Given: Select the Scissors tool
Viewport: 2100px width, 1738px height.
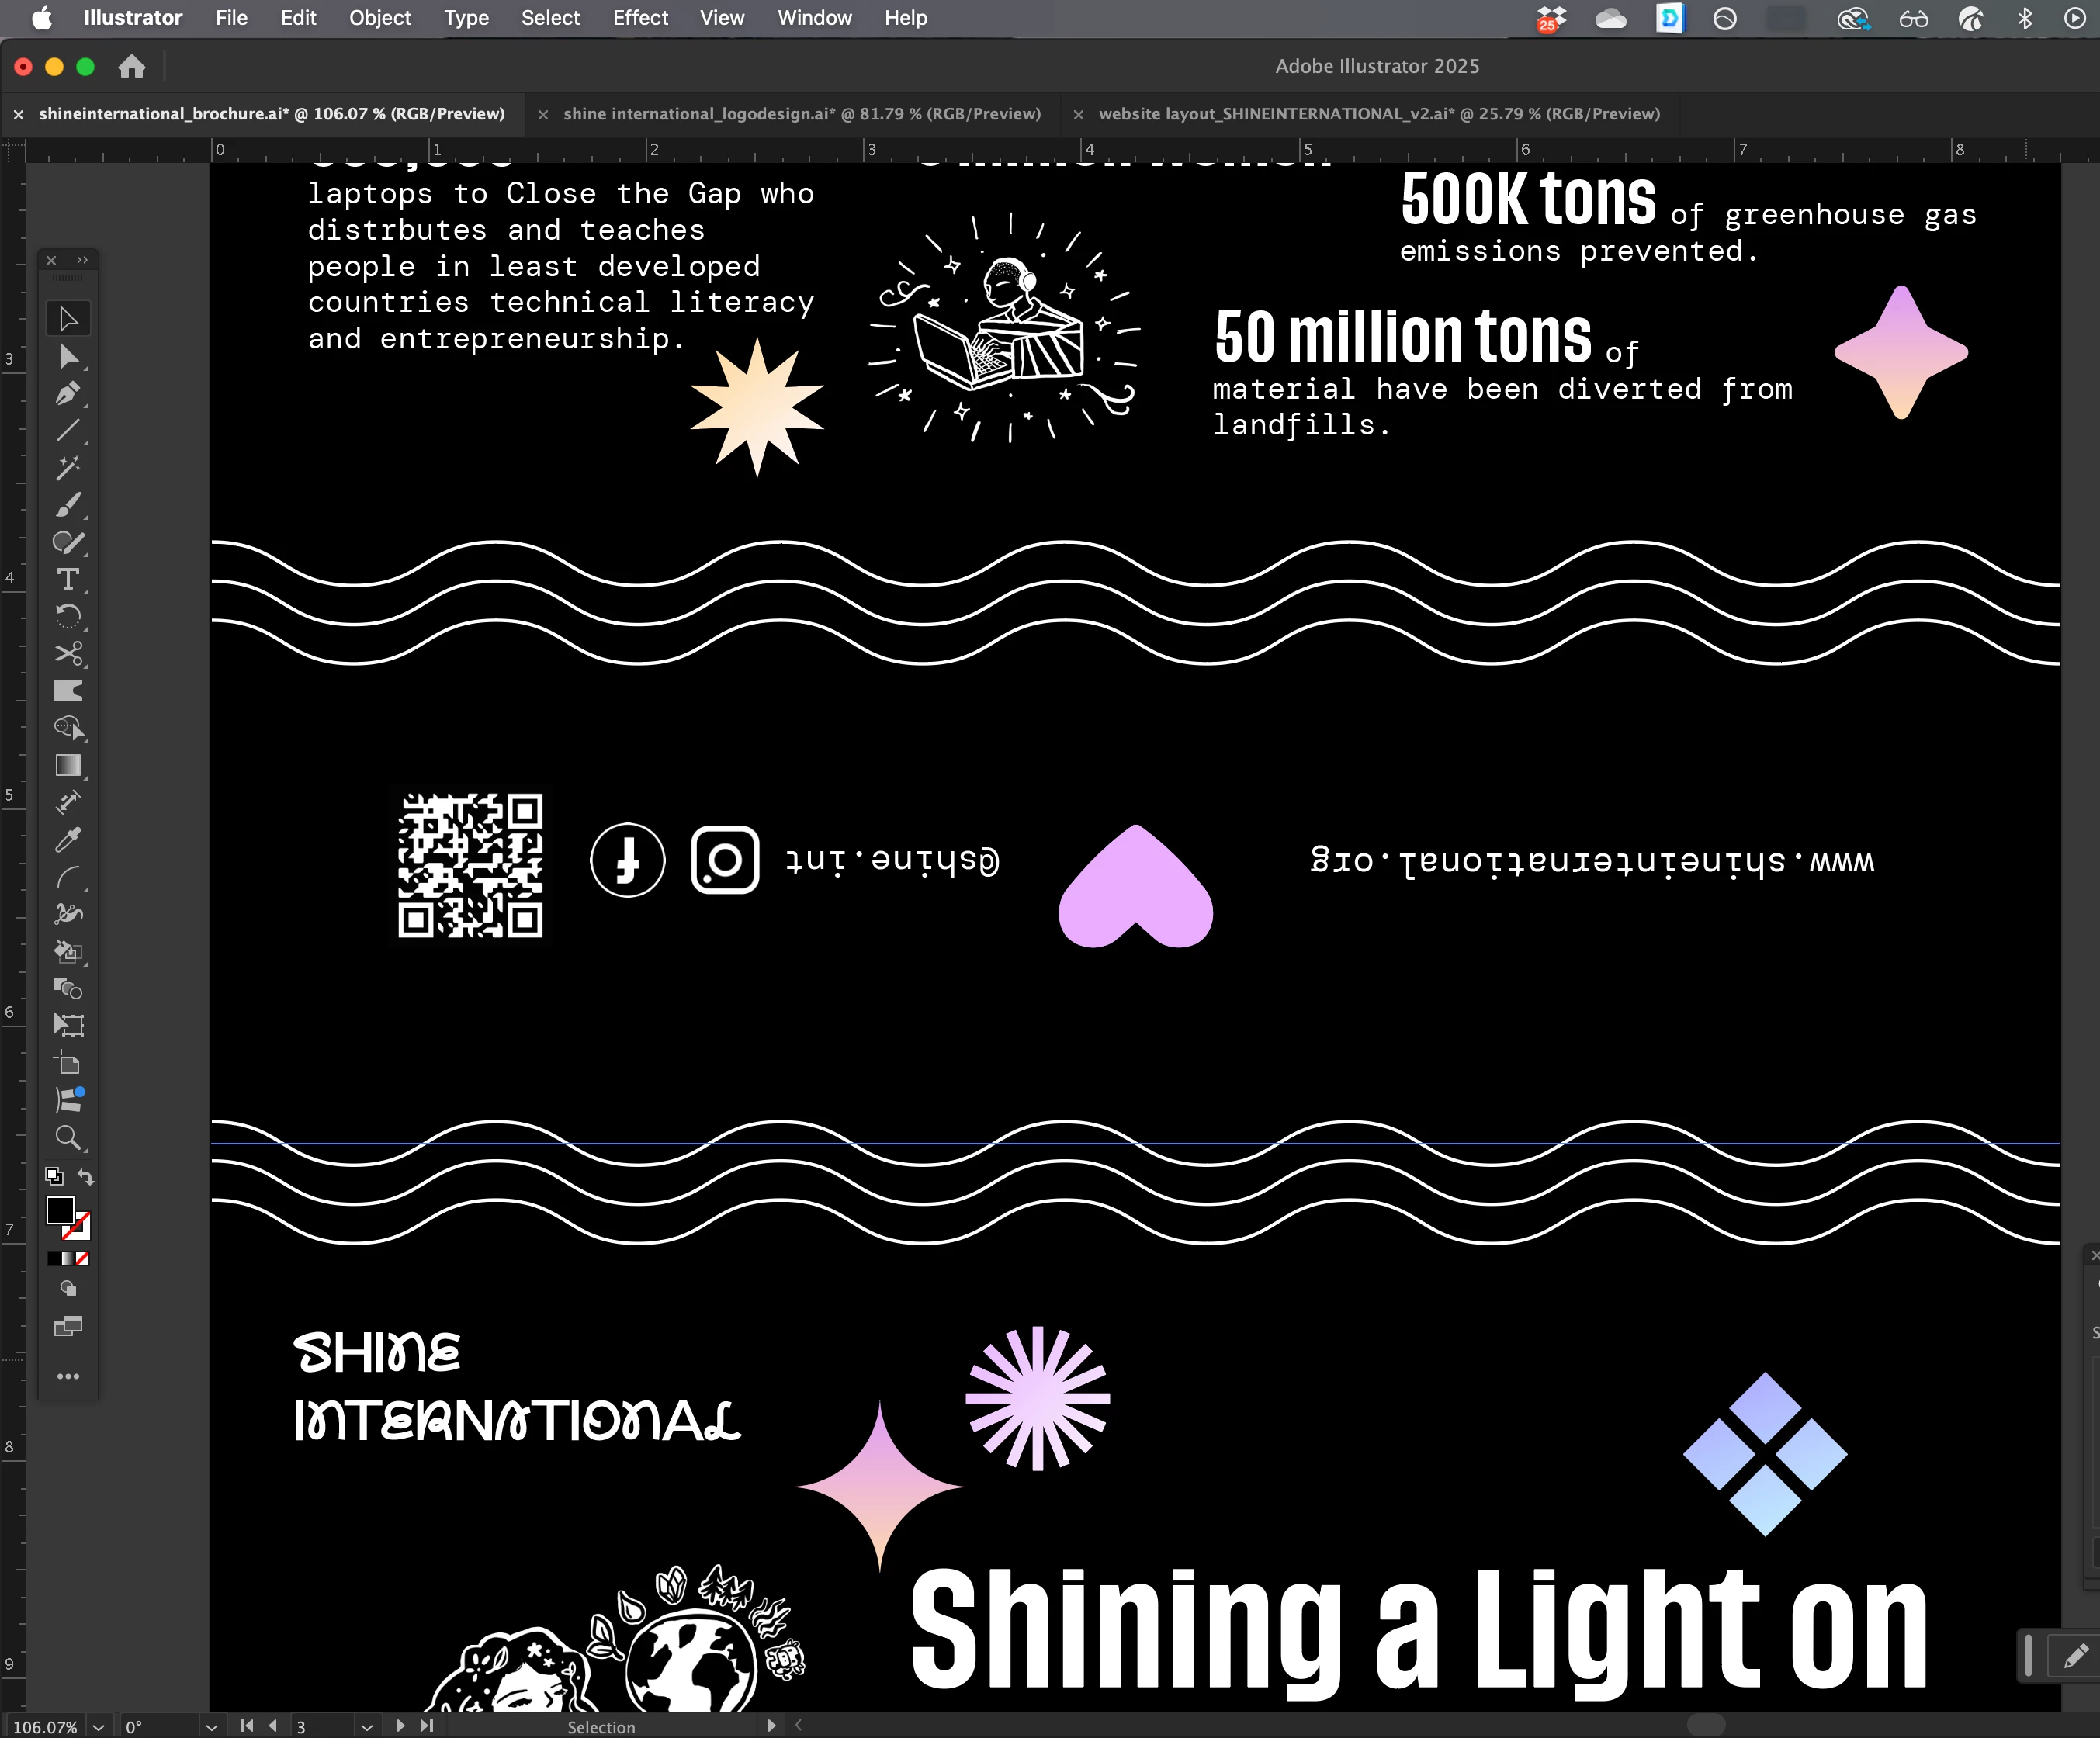Looking at the screenshot, I should (x=68, y=654).
